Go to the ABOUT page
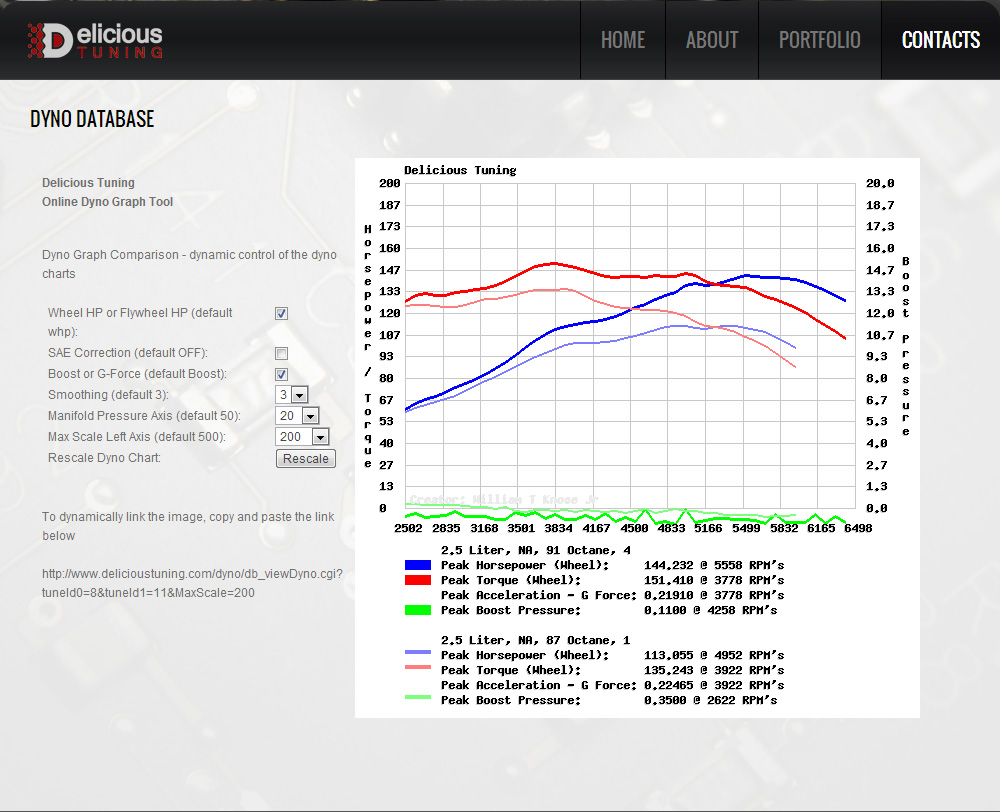The width and height of the screenshot is (1000, 812). coord(712,40)
